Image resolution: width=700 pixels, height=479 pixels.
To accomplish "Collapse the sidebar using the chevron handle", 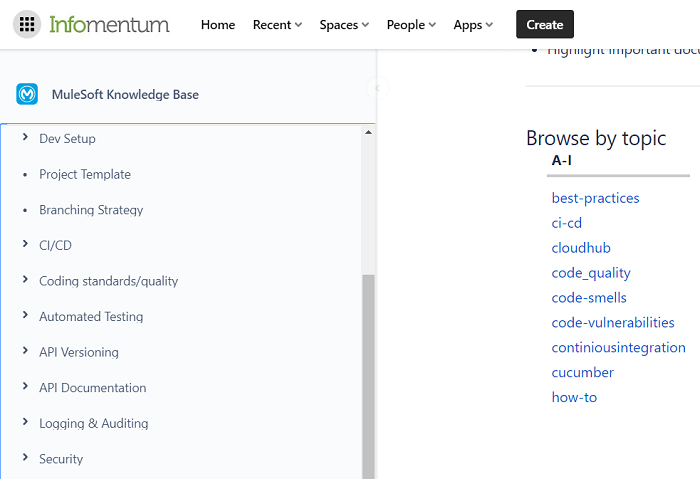I will pyautogui.click(x=377, y=88).
